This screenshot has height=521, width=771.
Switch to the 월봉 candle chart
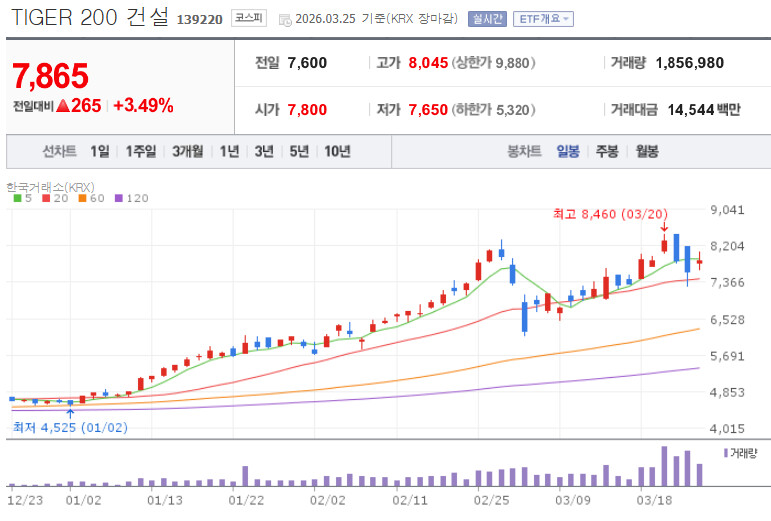[647, 151]
